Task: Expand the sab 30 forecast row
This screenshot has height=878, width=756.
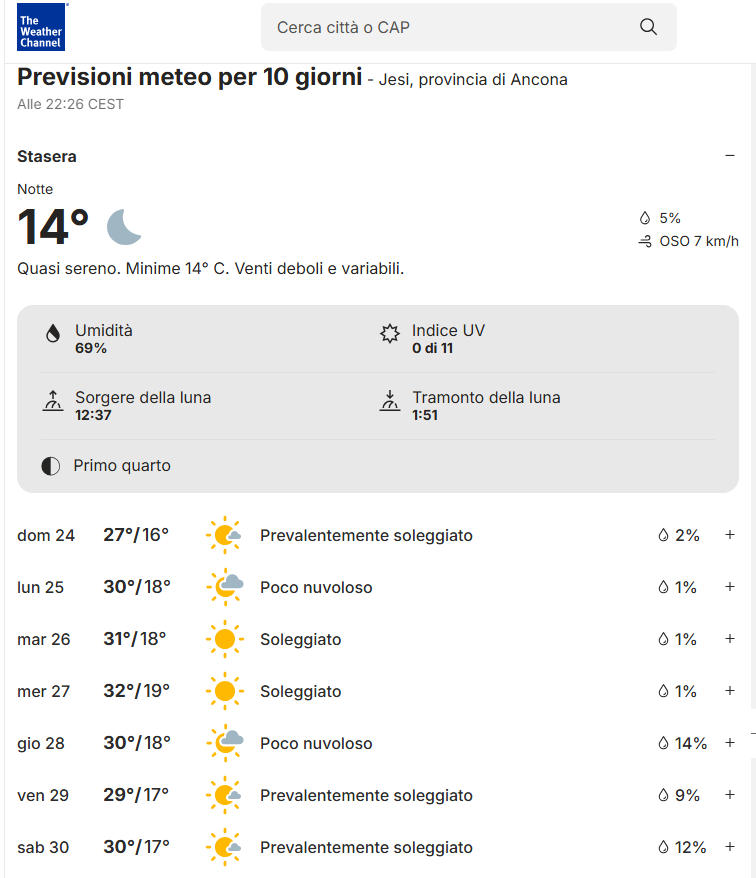Action: coord(730,847)
